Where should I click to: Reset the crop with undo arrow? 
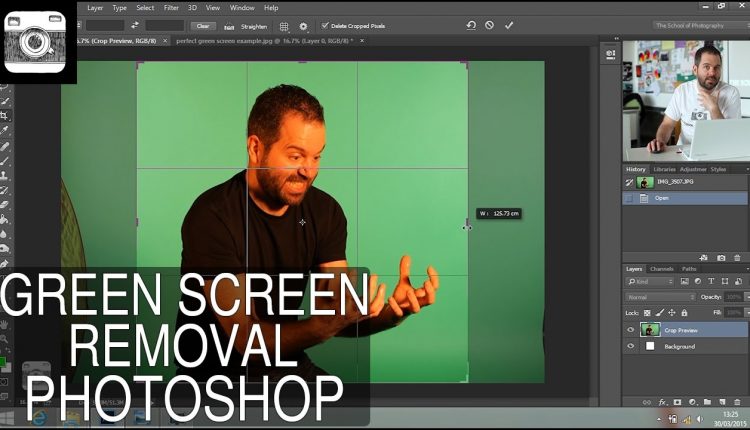pyautogui.click(x=471, y=25)
